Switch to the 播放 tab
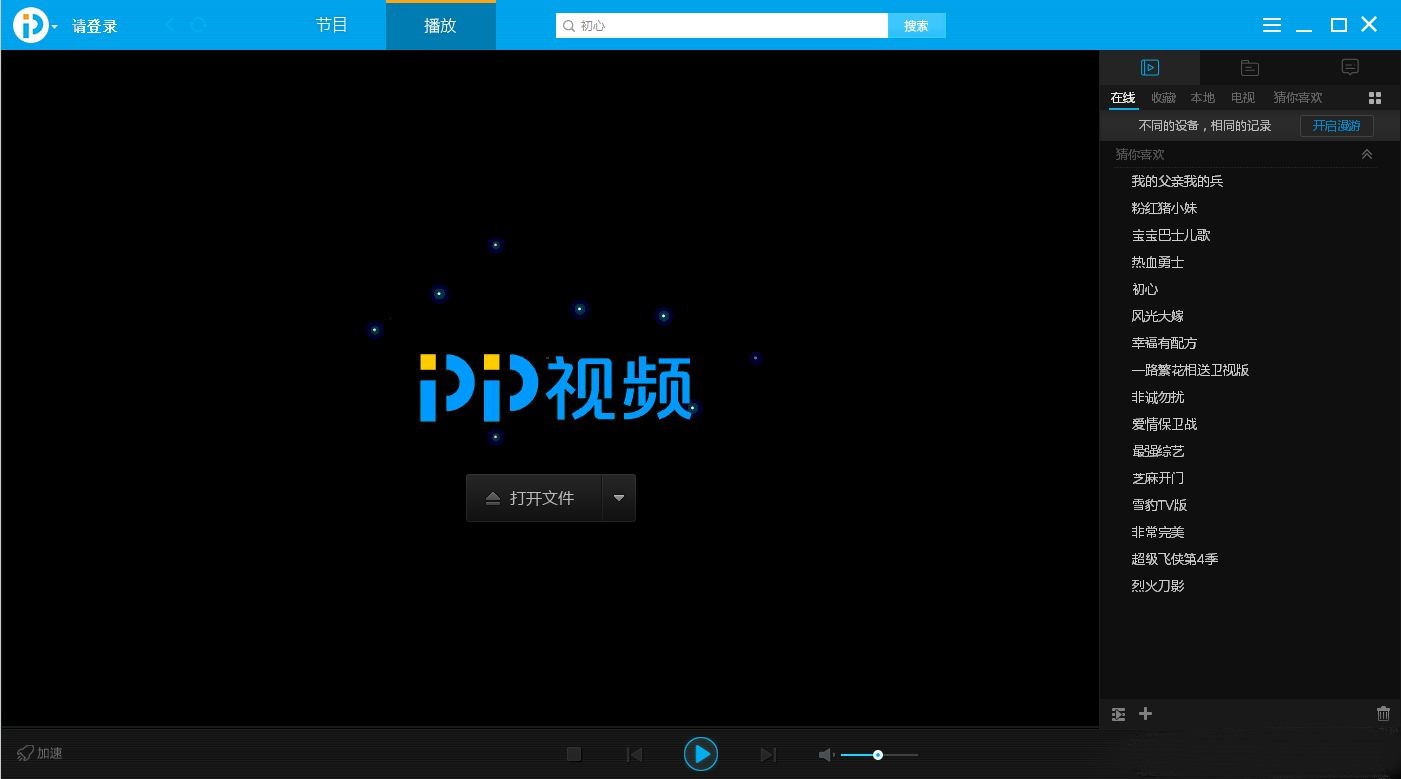The width and height of the screenshot is (1401, 779). click(440, 26)
